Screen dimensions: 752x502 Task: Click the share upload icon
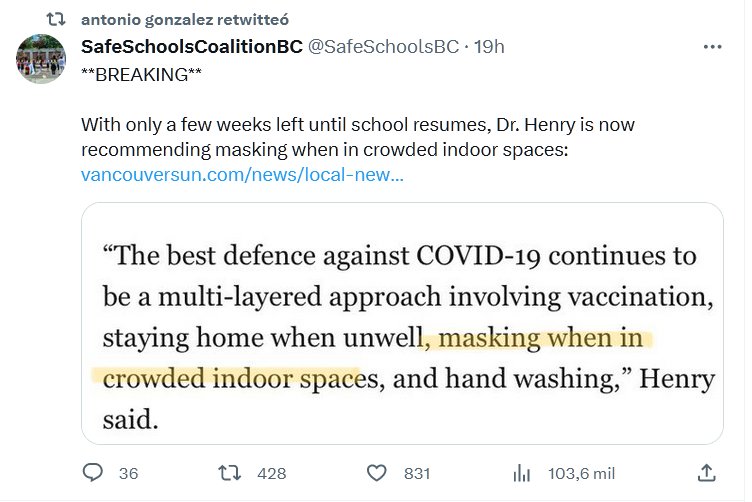pyautogui.click(x=706, y=473)
